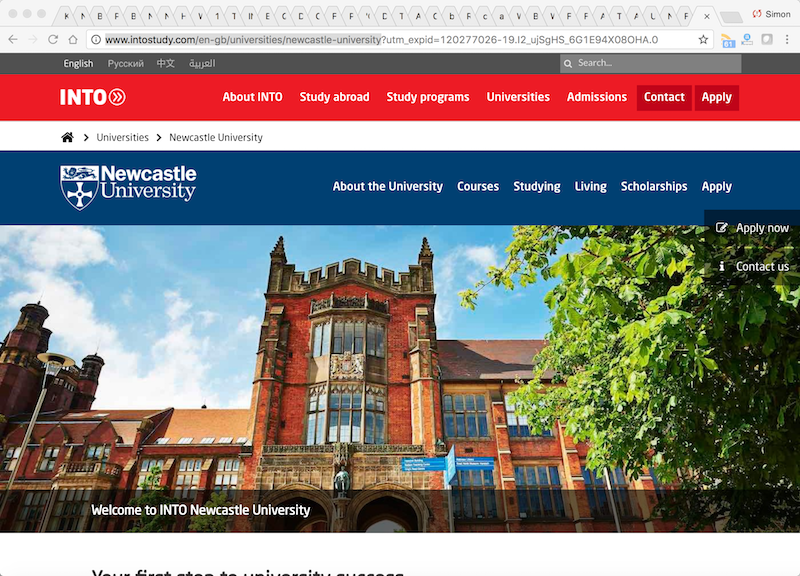The width and height of the screenshot is (800, 576).
Task: Click the INTO logo
Action: 92,97
